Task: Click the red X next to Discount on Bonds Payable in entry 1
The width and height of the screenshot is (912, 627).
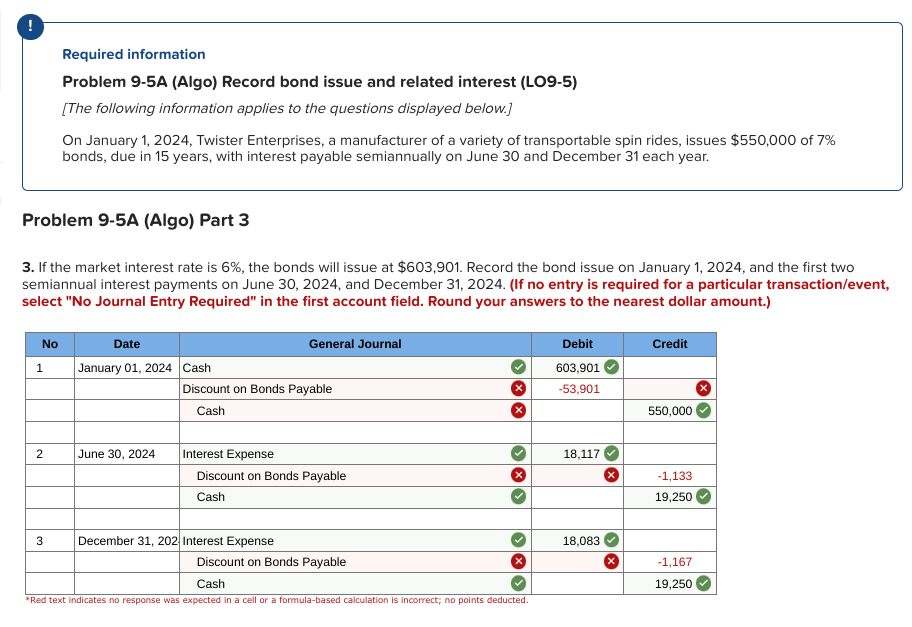Action: click(x=518, y=389)
